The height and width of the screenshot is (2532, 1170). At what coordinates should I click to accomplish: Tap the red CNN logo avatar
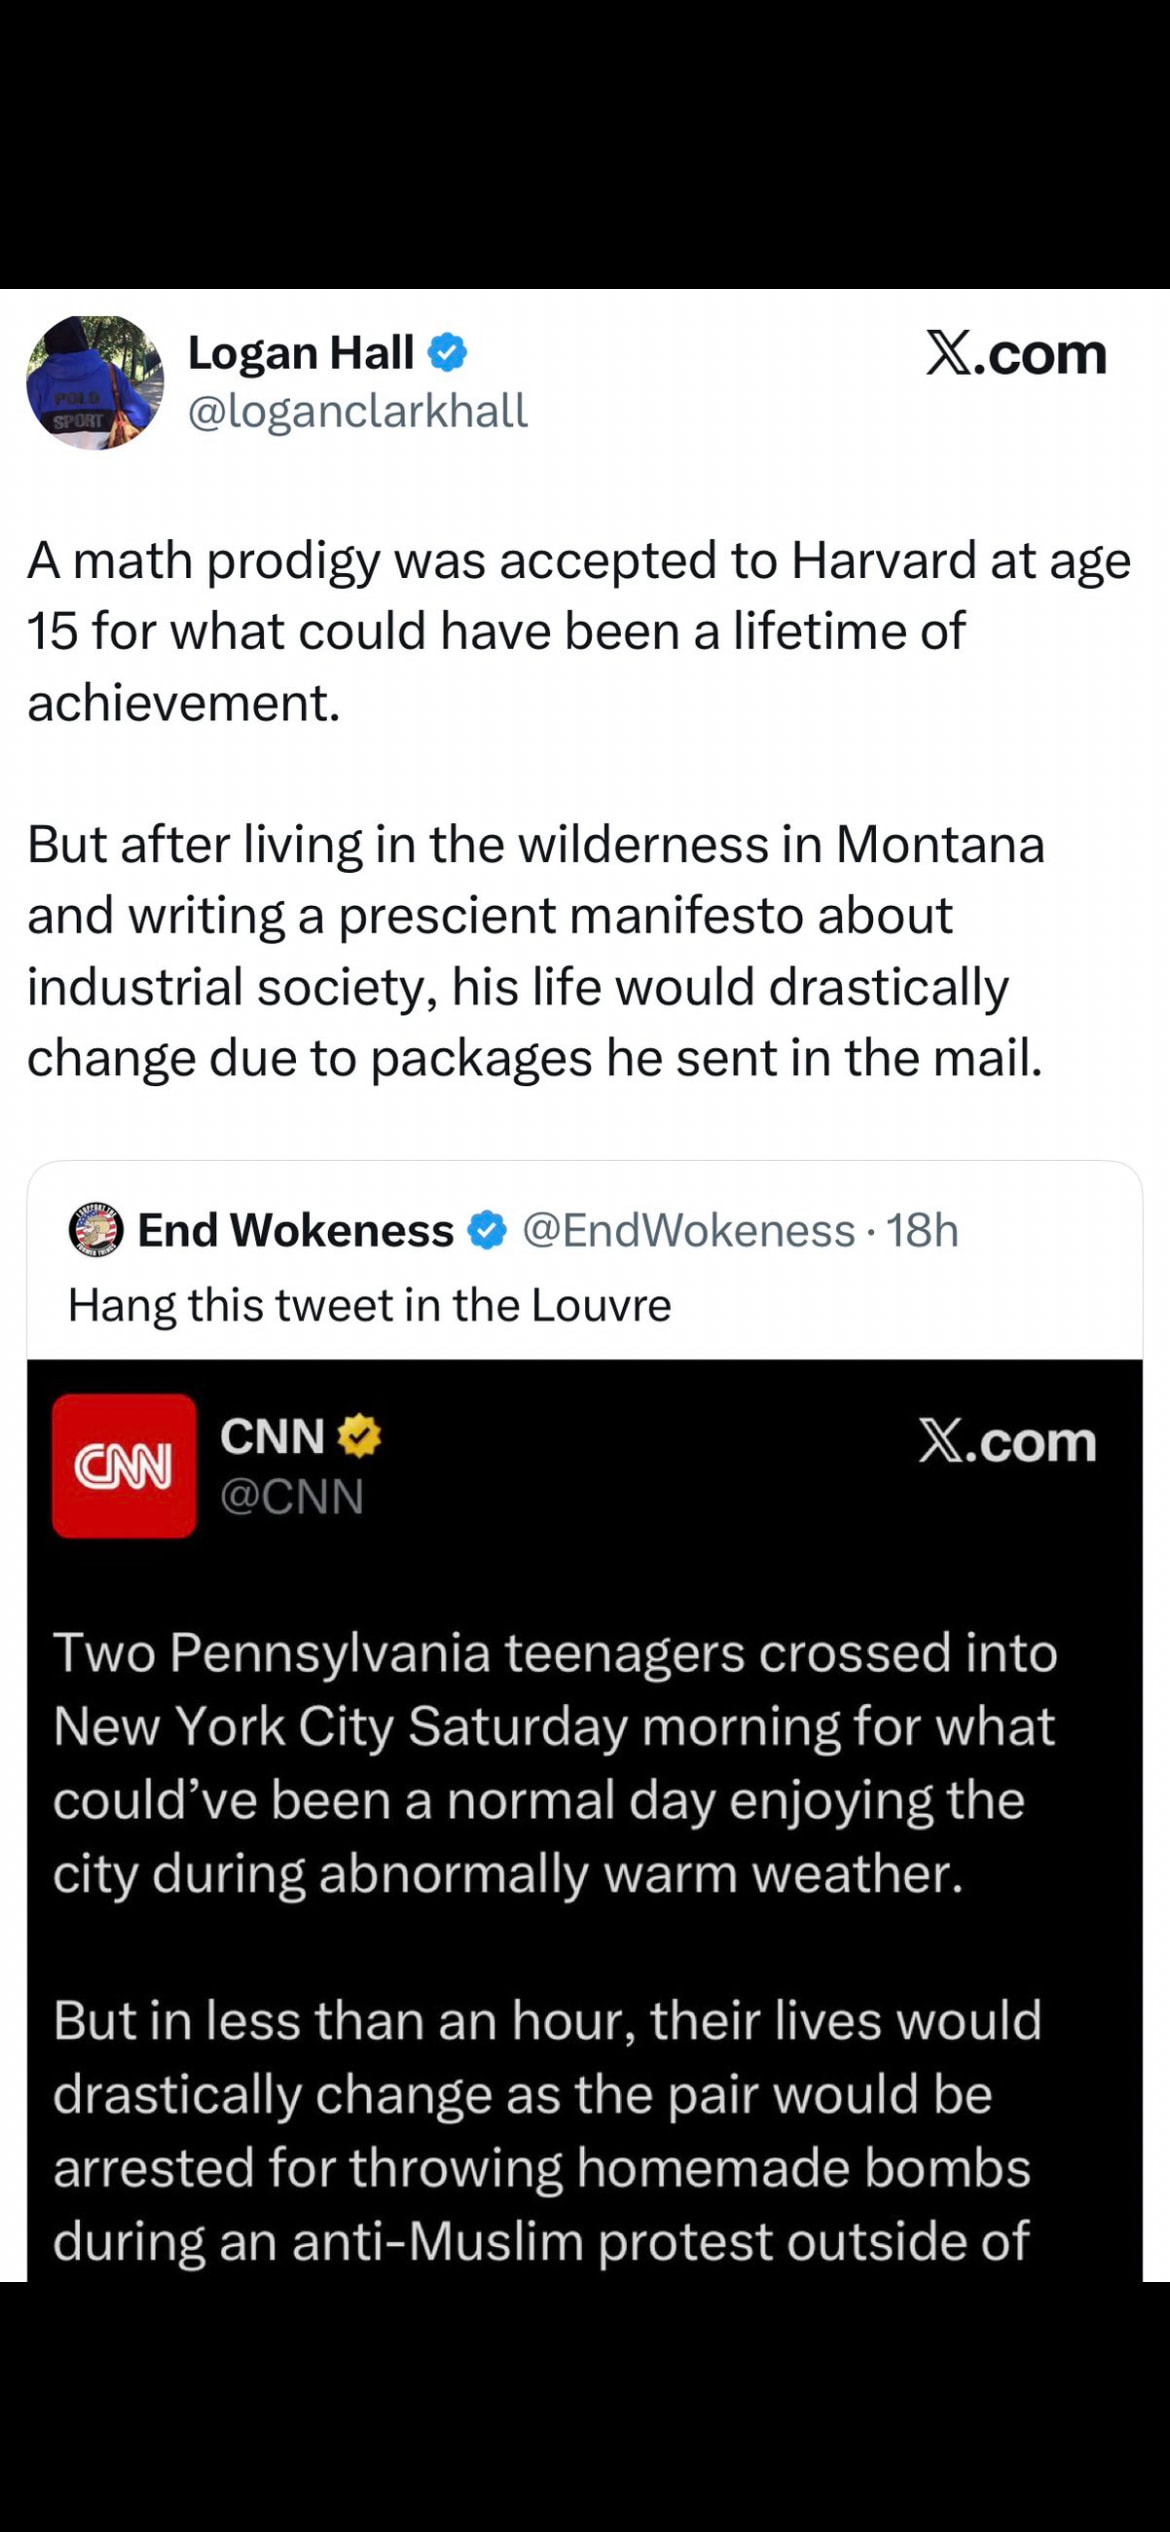tap(124, 1465)
